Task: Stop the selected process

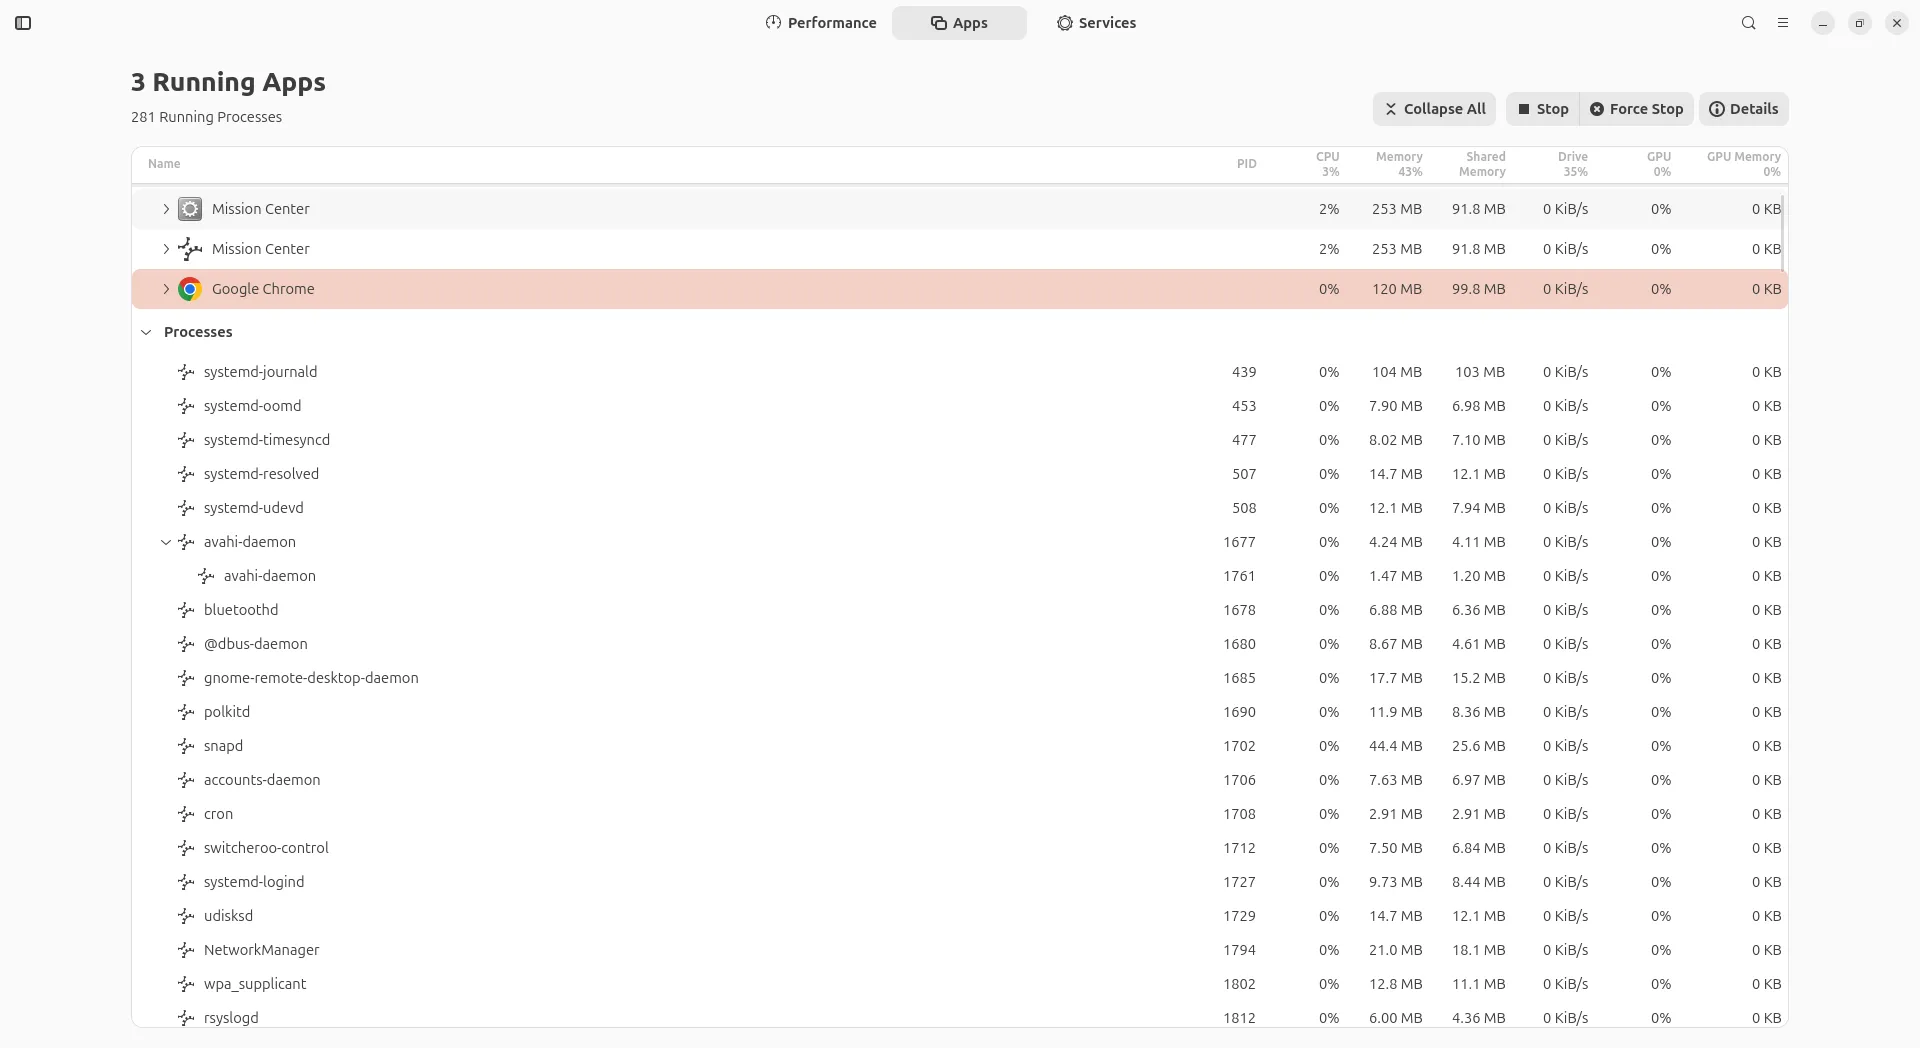Action: 1543,109
